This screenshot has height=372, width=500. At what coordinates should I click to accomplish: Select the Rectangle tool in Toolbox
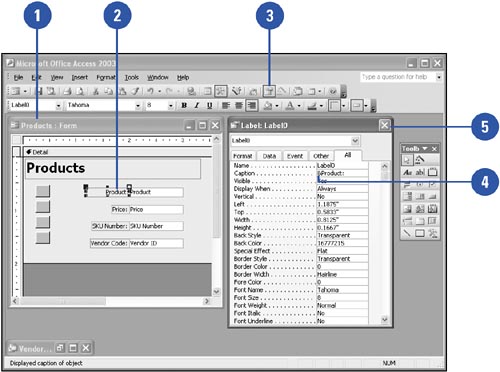coord(420,233)
